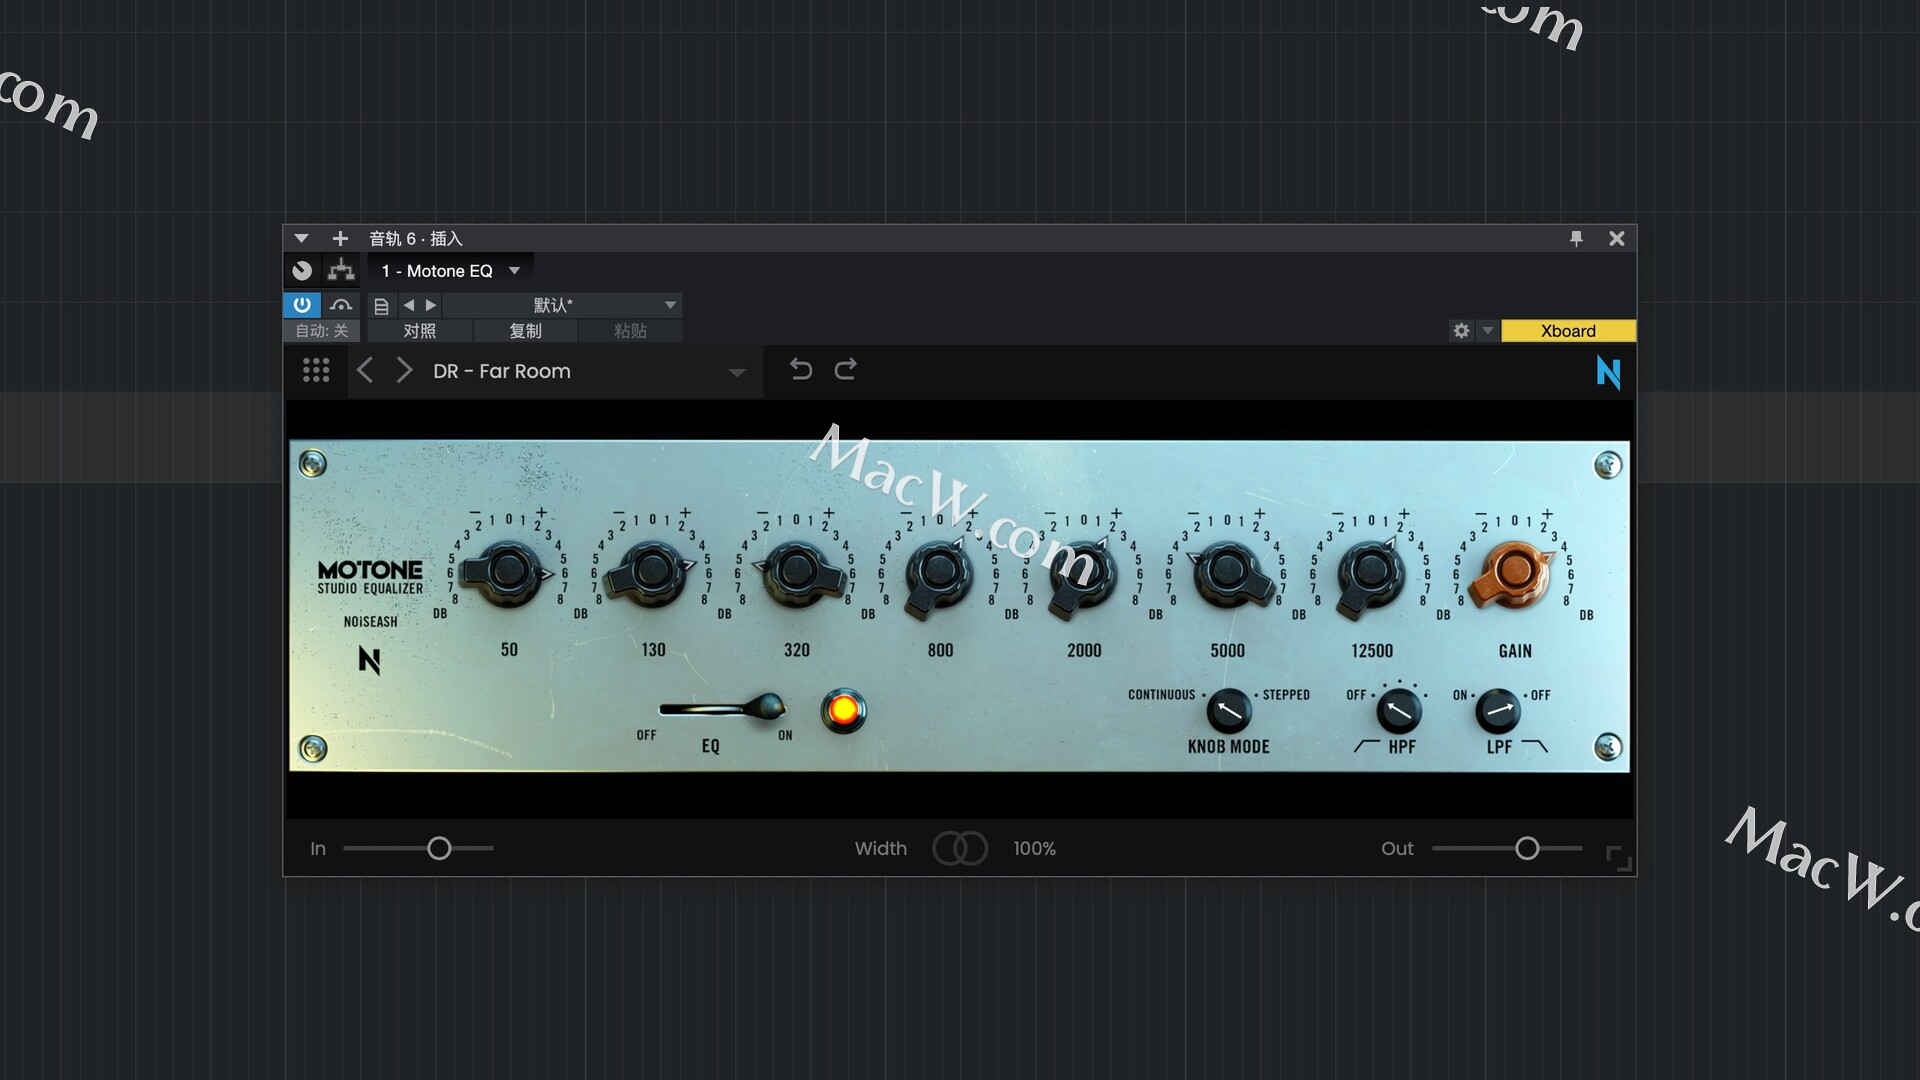
Task: Click the glowing orange EQ indicator lamp
Action: click(x=843, y=711)
